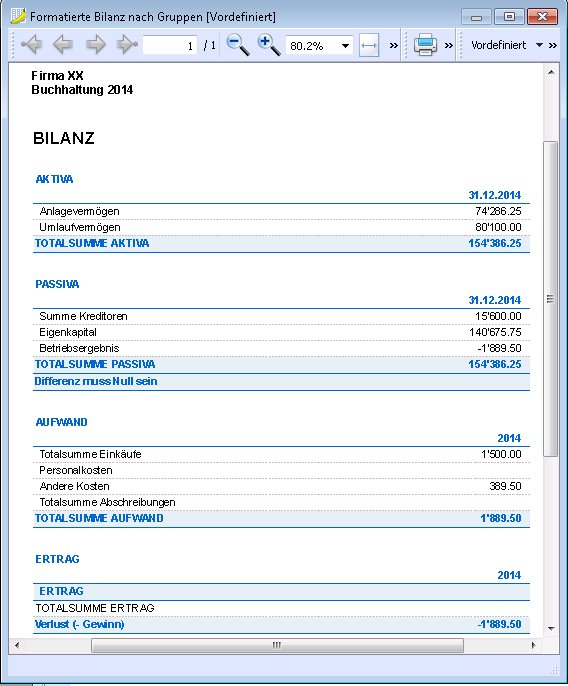Zoom out with the minus magnifier
The height and width of the screenshot is (686, 568).
(238, 45)
